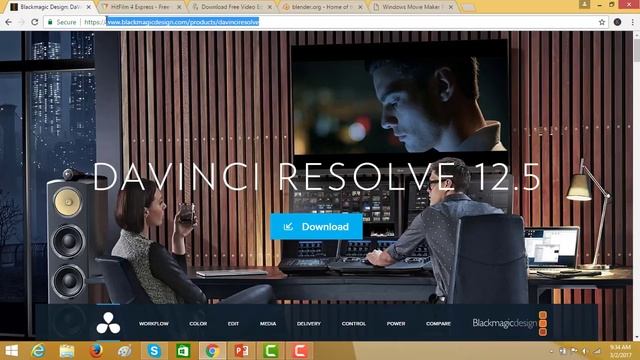Open the WORKFLOW section
This screenshot has height=360, width=640.
[x=154, y=324]
